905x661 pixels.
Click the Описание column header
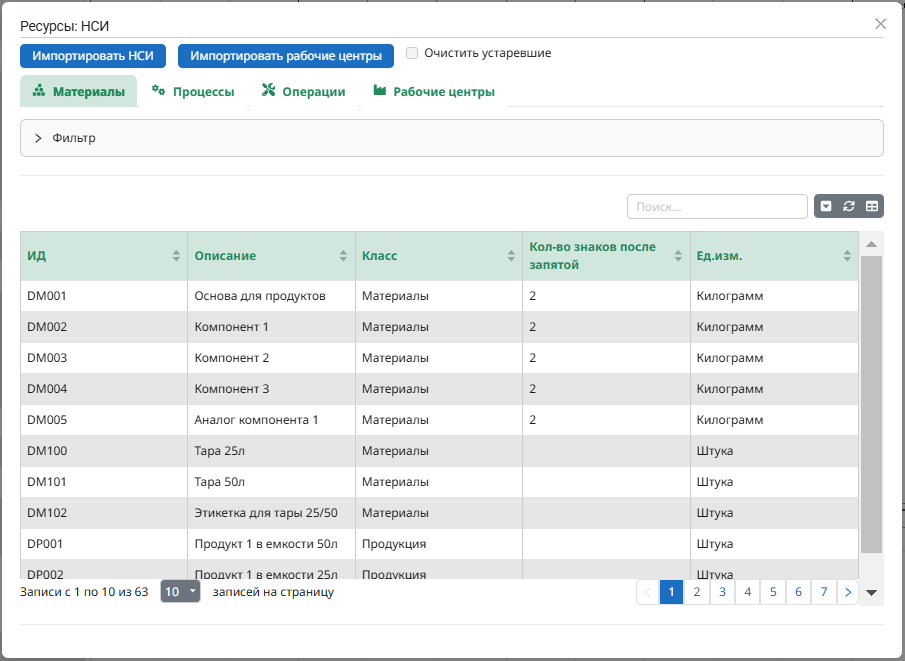(x=271, y=256)
